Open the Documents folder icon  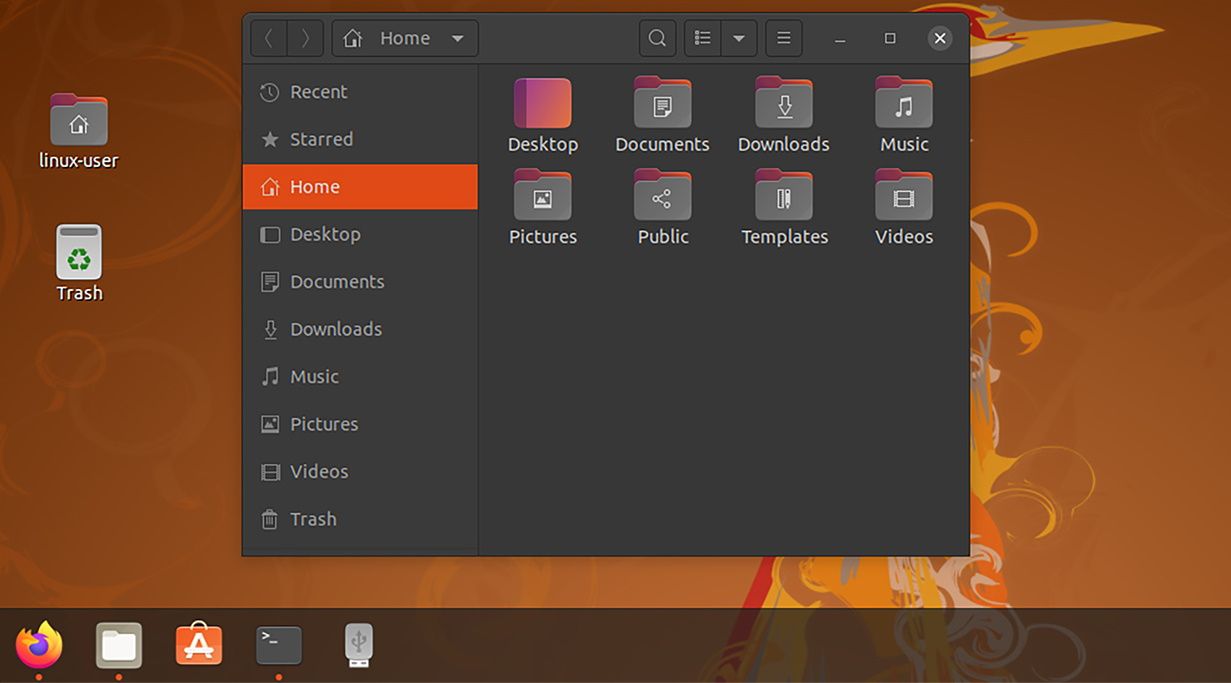pyautogui.click(x=662, y=103)
